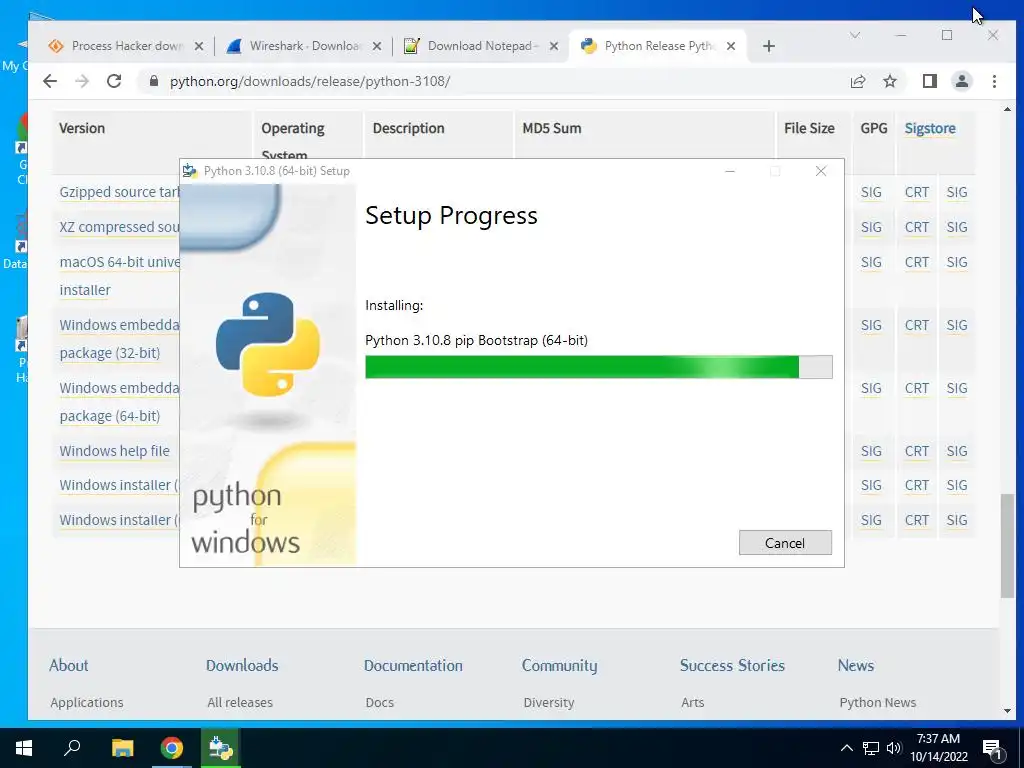Switch to Wireshark Download tab
The height and width of the screenshot is (768, 1024).
[305, 46]
